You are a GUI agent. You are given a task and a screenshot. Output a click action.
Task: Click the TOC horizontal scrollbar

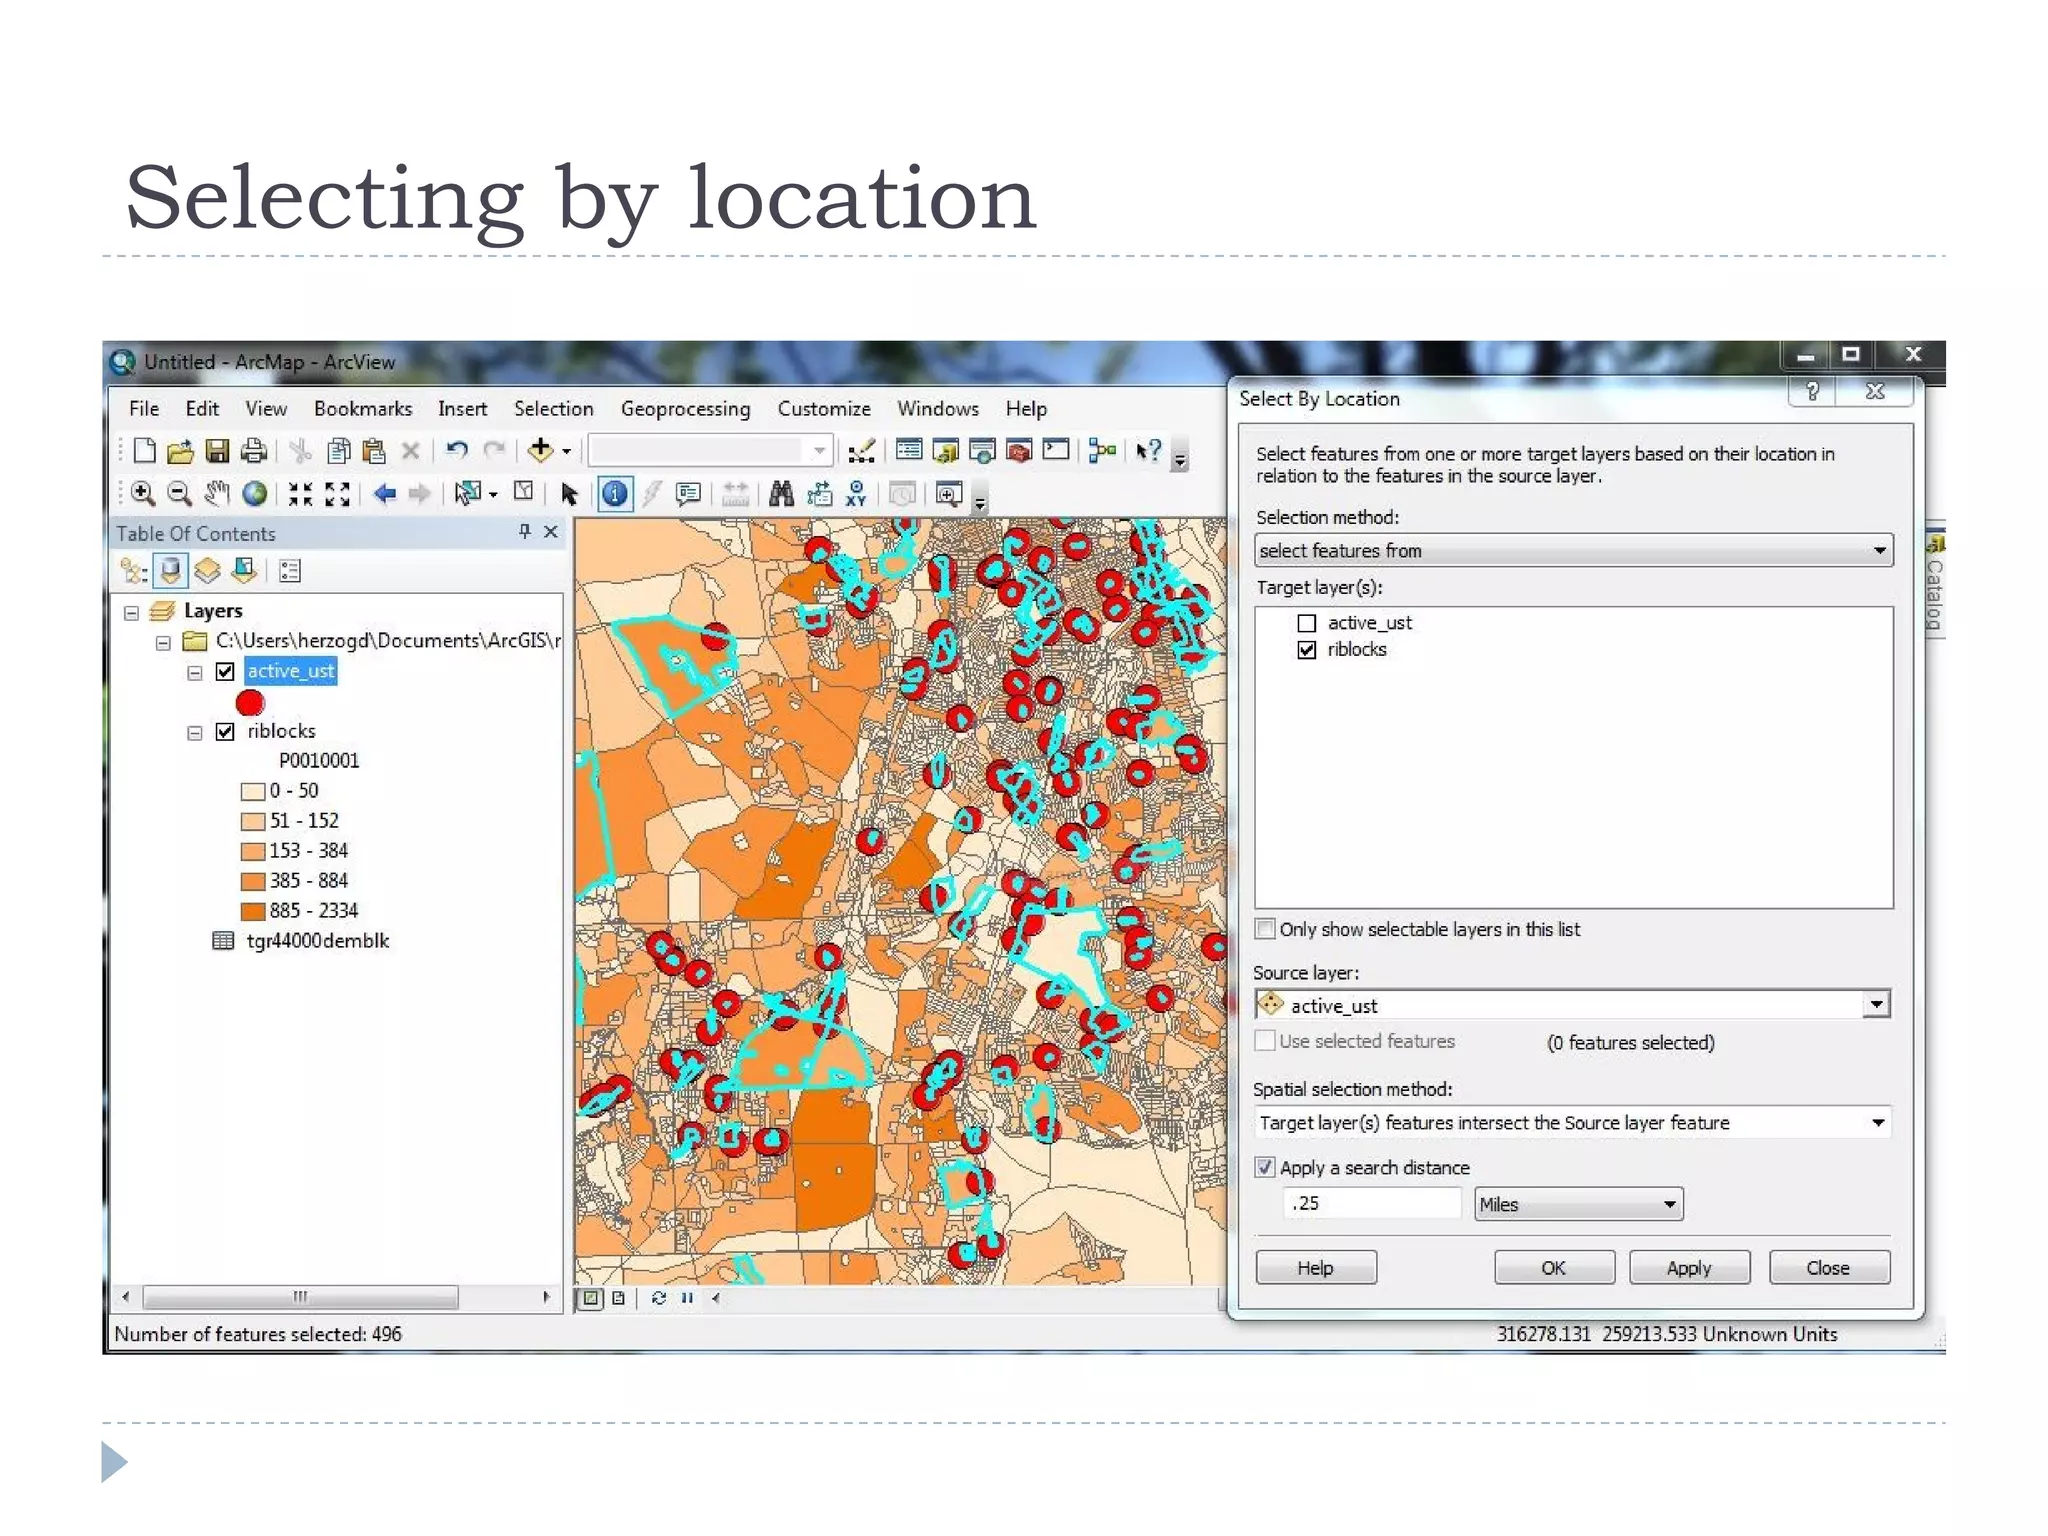click(300, 1298)
